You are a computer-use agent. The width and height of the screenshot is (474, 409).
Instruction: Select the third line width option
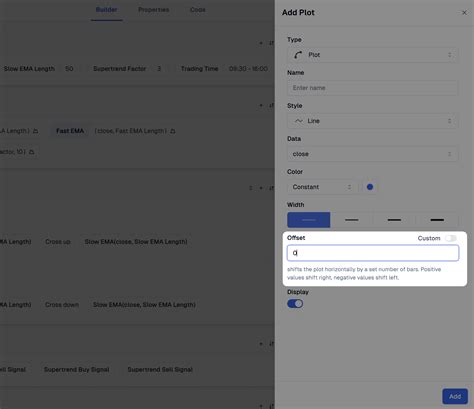coord(394,220)
